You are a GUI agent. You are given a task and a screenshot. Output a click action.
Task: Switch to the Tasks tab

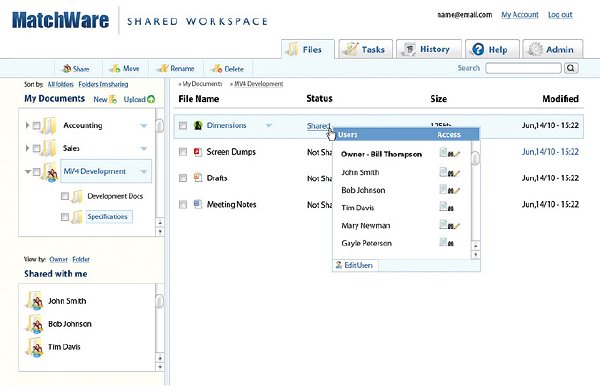[365, 49]
